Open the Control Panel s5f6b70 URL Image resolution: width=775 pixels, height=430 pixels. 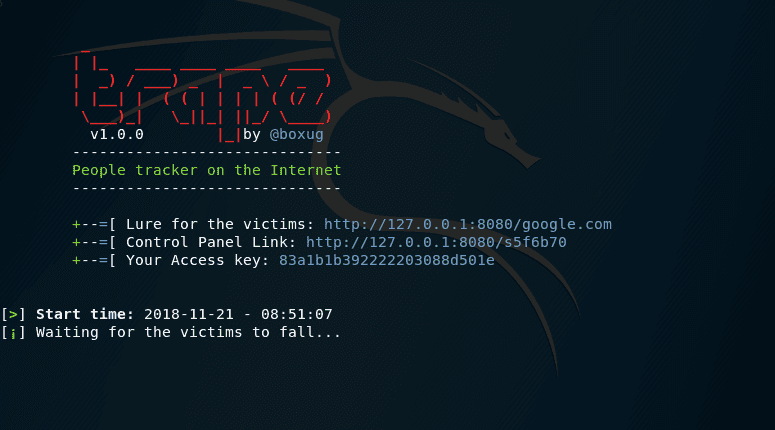click(x=436, y=242)
